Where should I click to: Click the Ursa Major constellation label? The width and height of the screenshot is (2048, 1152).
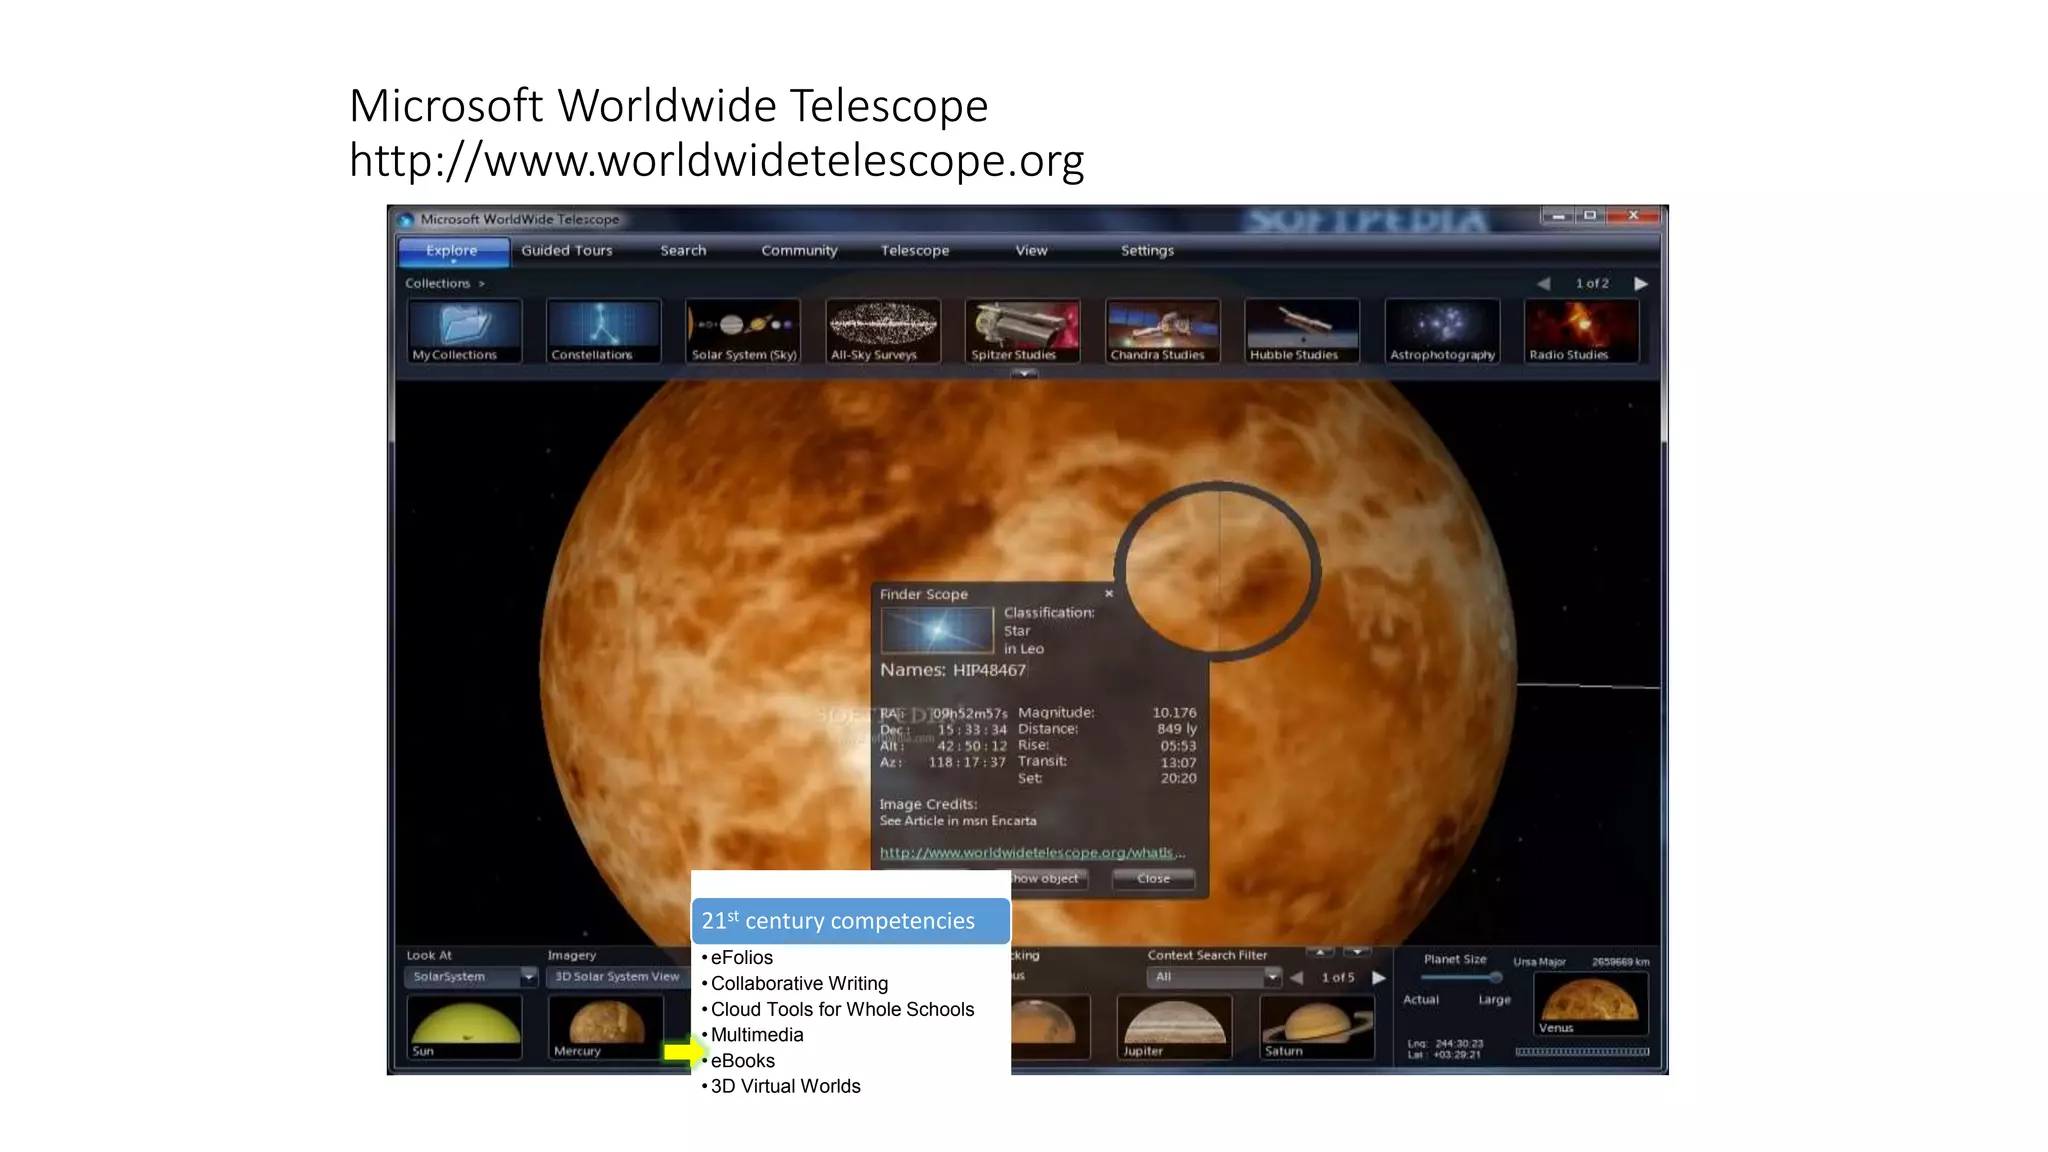coord(1539,962)
